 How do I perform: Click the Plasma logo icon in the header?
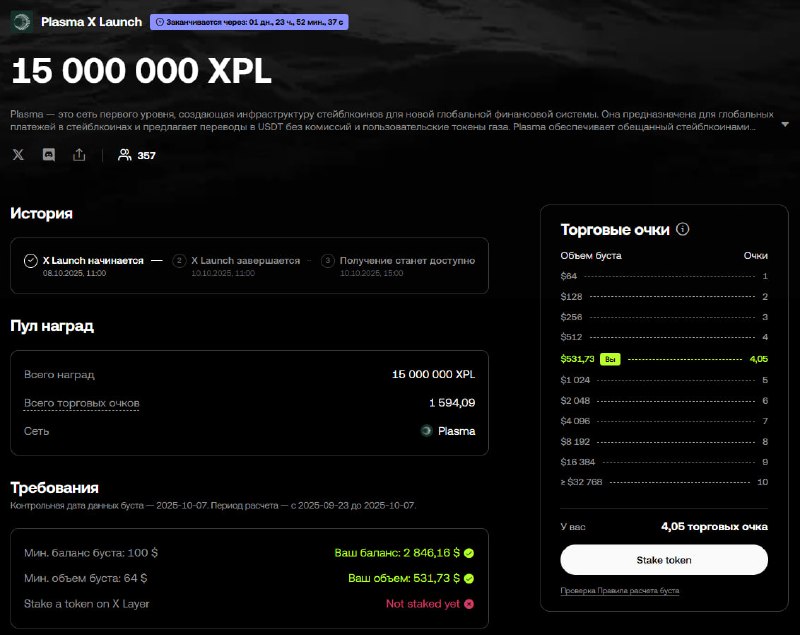coord(21,21)
